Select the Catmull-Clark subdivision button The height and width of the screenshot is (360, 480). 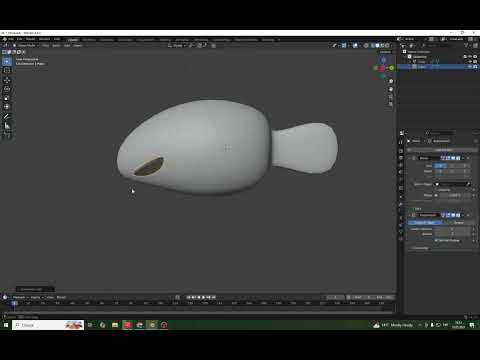[425, 222]
